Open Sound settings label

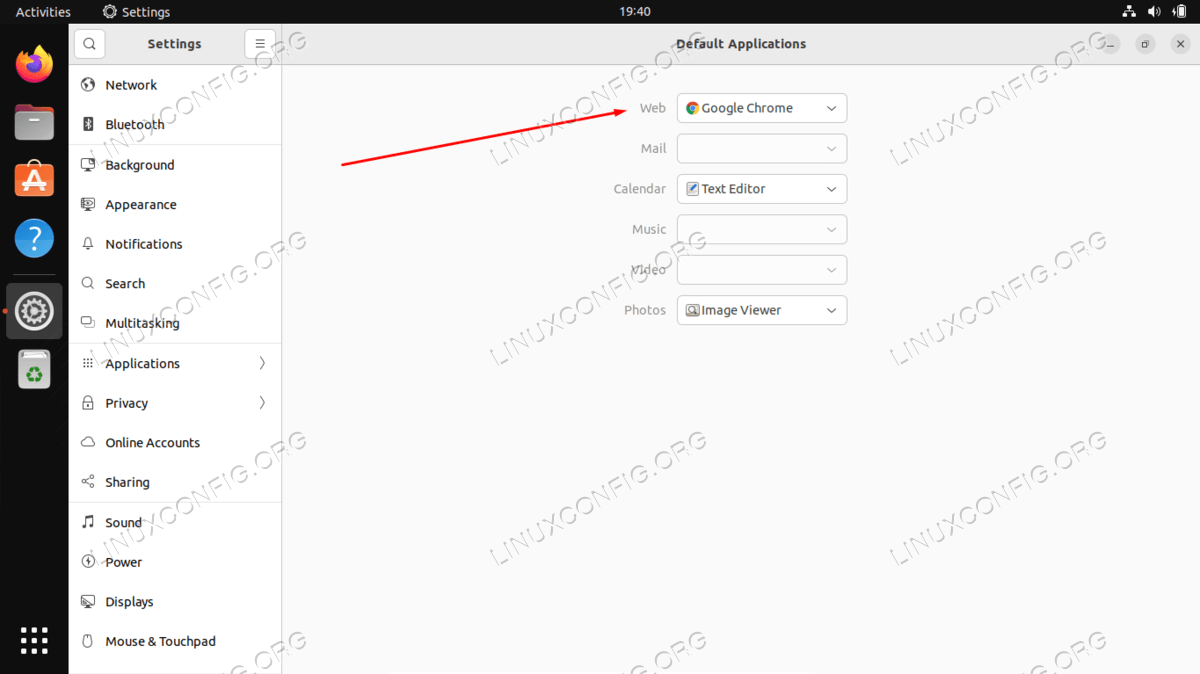point(124,522)
